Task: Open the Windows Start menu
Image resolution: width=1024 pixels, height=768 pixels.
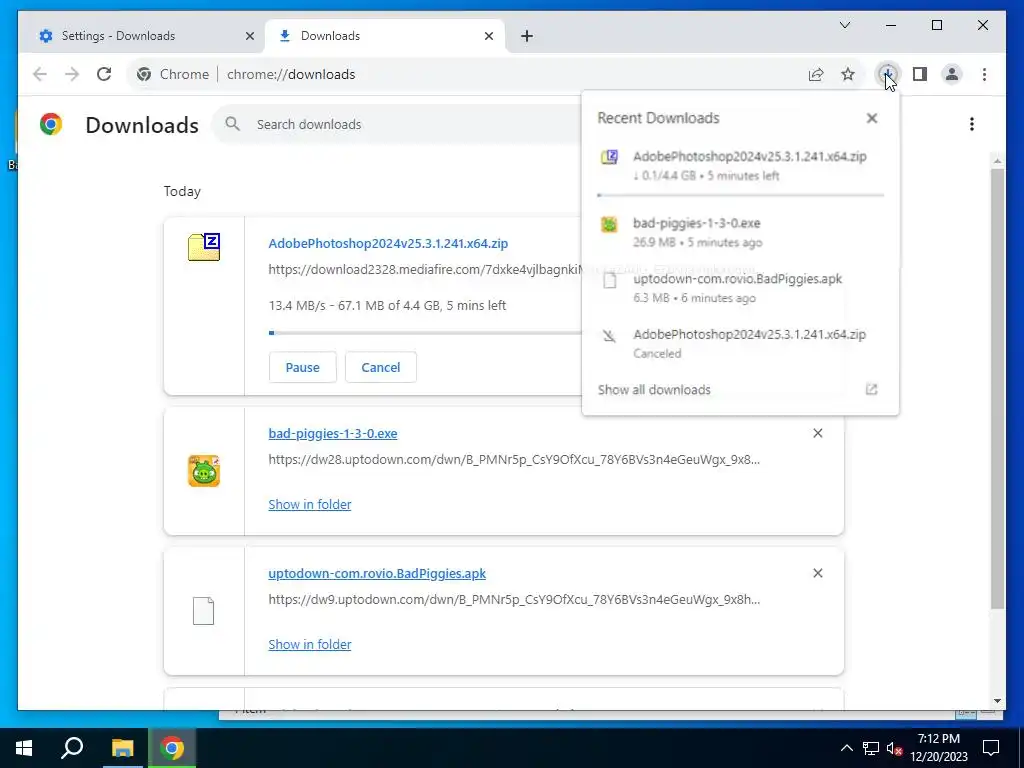Action: click(x=24, y=748)
